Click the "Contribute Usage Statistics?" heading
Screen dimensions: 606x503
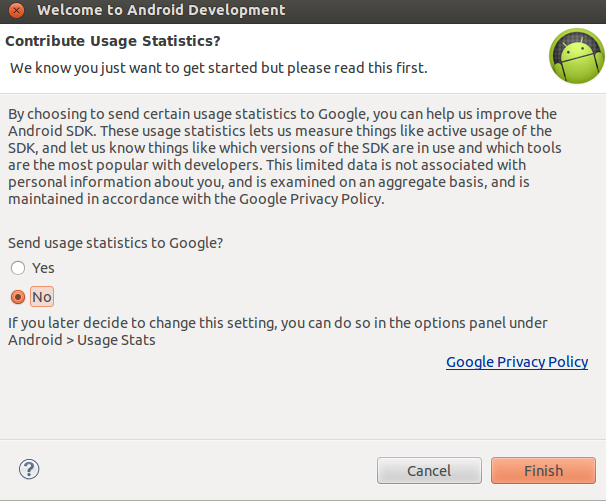[113, 42]
